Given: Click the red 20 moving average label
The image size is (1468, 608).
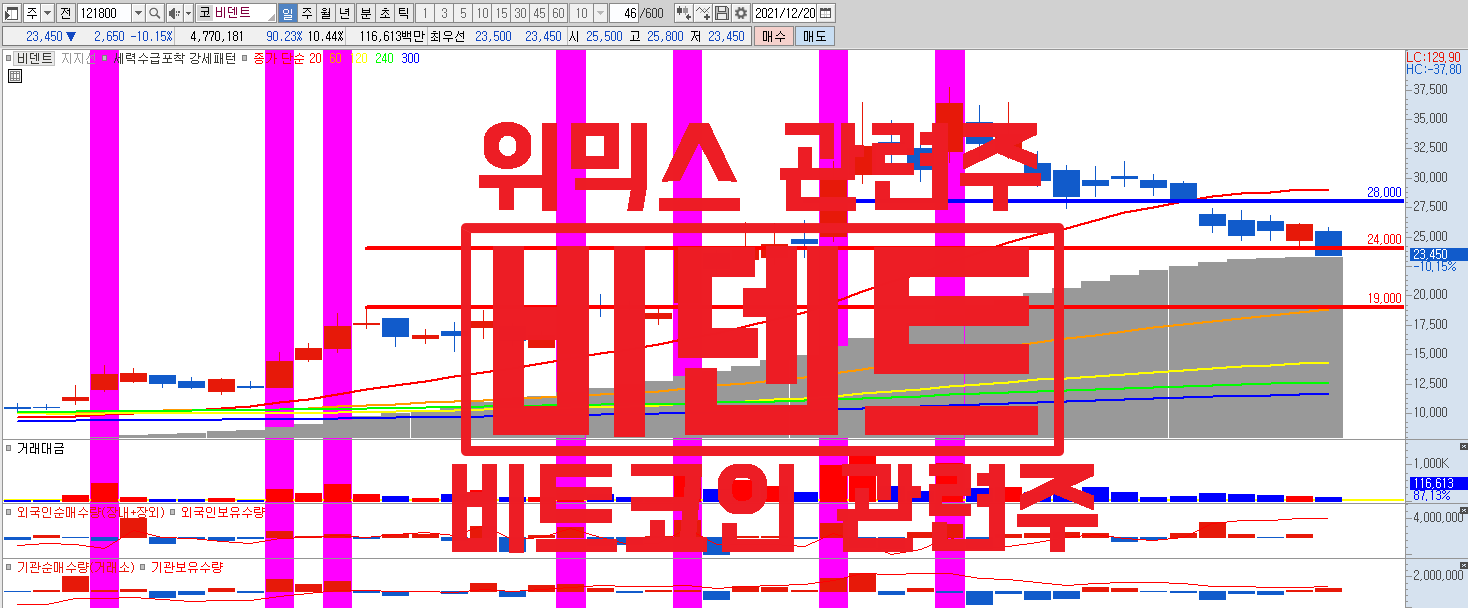Looking at the screenshot, I should pos(315,59).
